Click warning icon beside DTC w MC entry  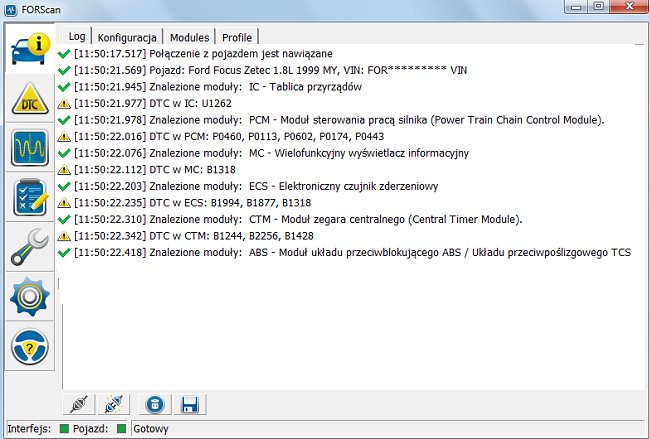pyautogui.click(x=64, y=170)
